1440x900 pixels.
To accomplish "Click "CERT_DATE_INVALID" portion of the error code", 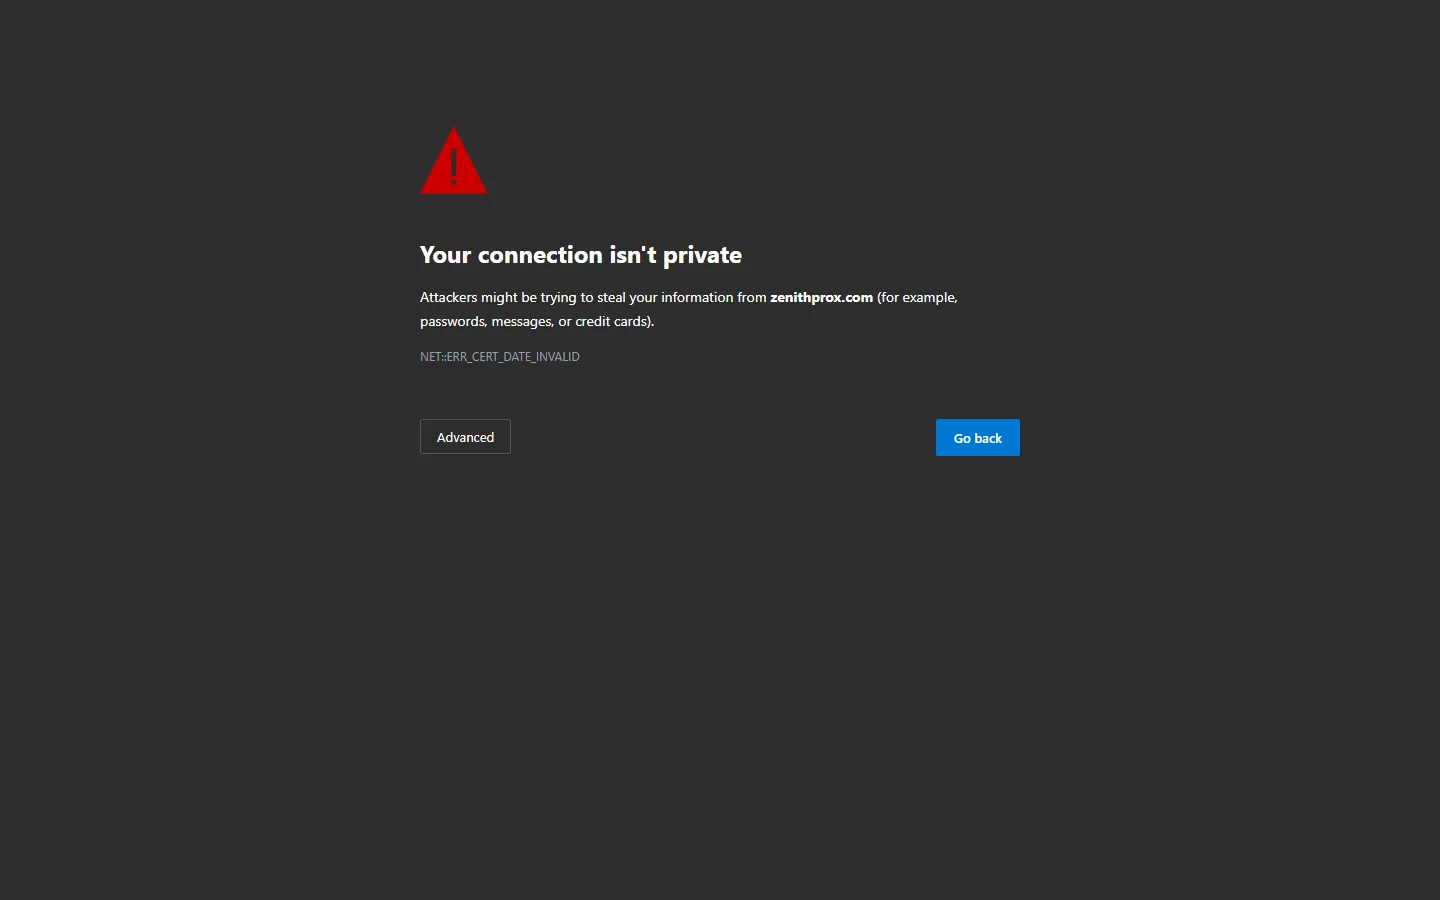I will click(x=525, y=357).
